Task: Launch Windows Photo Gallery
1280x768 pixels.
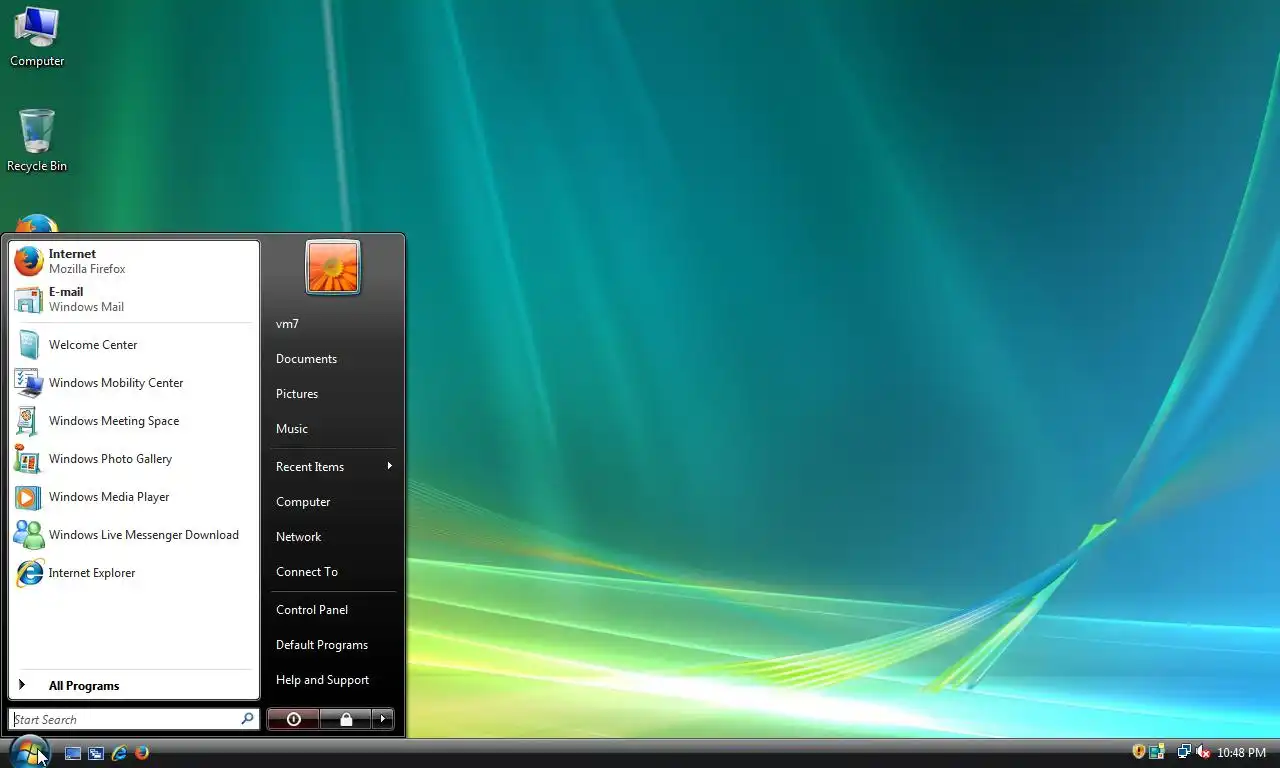Action: [134, 459]
